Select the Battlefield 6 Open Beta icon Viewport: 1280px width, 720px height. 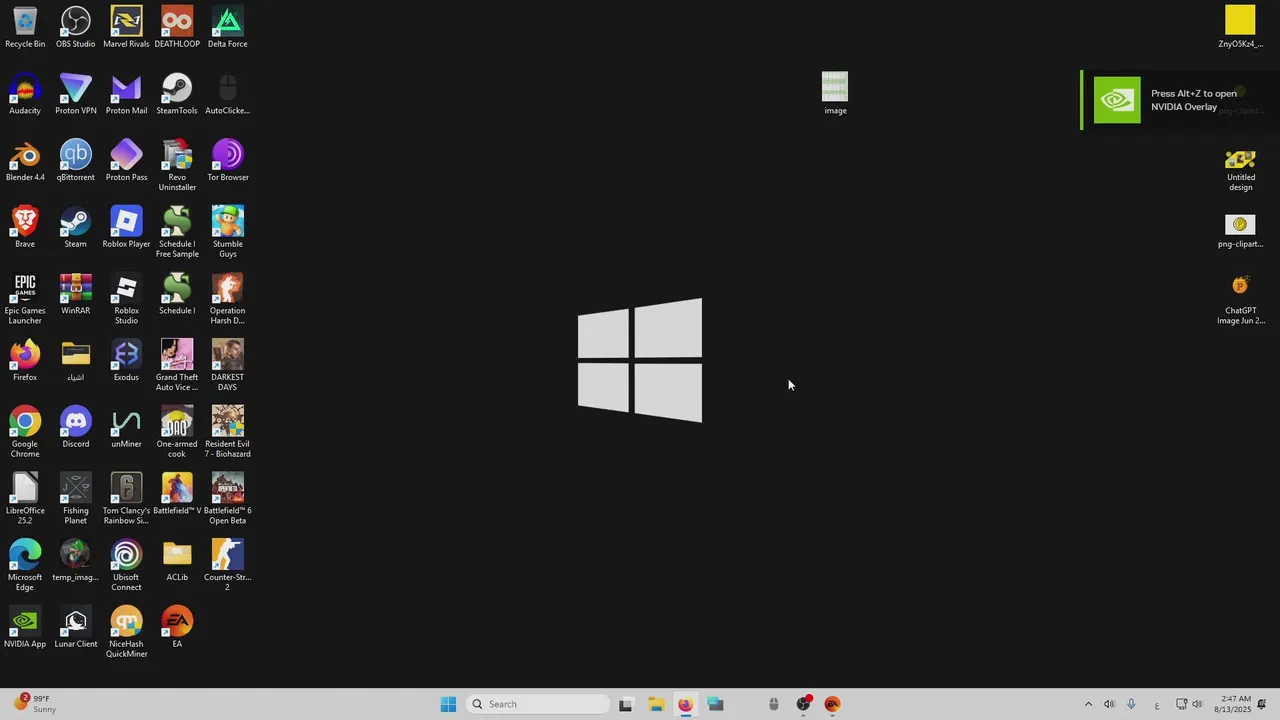tap(228, 499)
